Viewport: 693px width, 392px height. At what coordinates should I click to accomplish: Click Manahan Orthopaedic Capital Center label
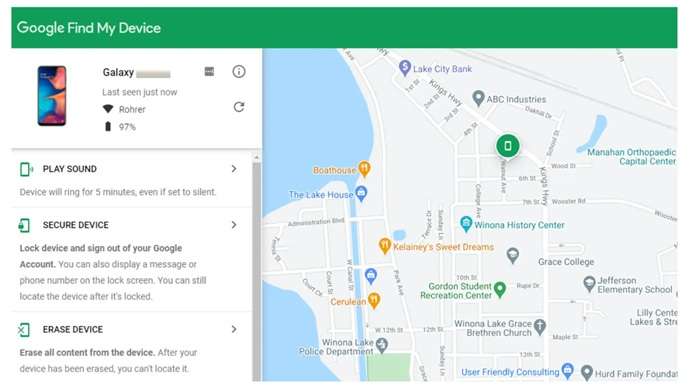631,157
